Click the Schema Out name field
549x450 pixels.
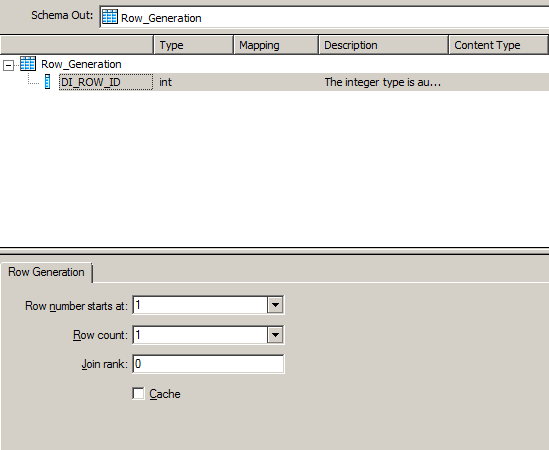click(324, 17)
